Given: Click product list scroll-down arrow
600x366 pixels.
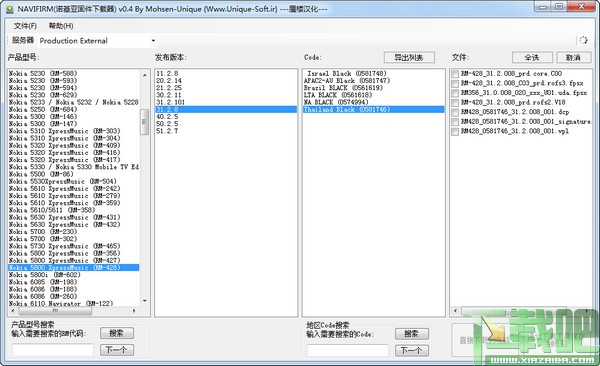Looking at the screenshot, I should 144,301.
